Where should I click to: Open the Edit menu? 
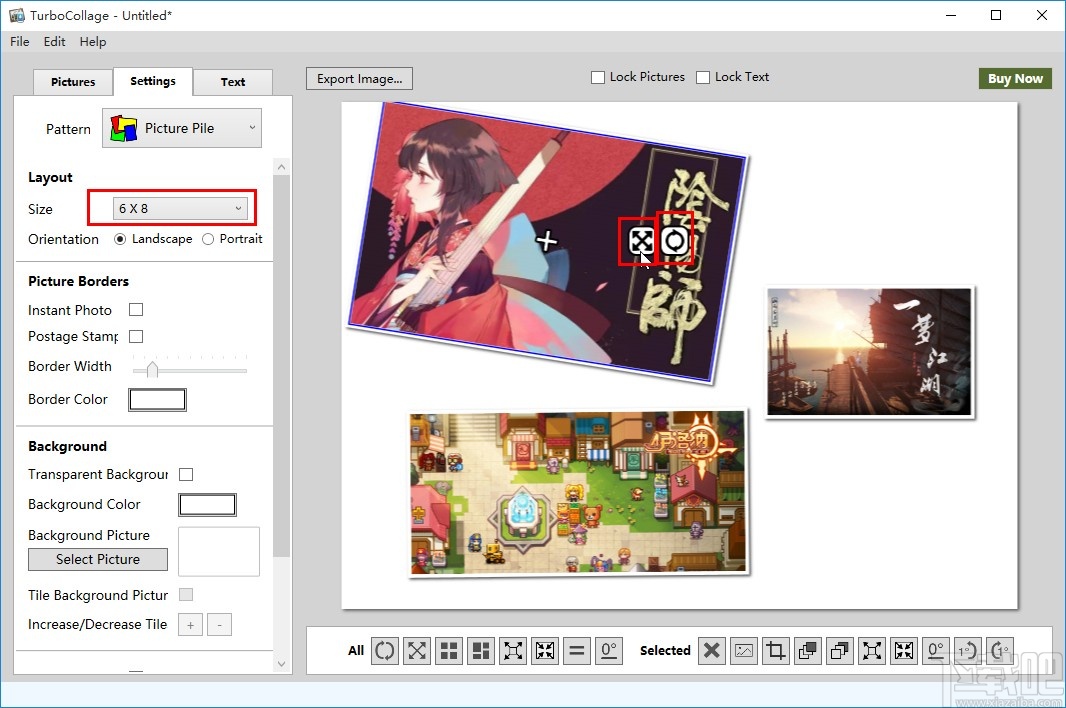pos(54,42)
